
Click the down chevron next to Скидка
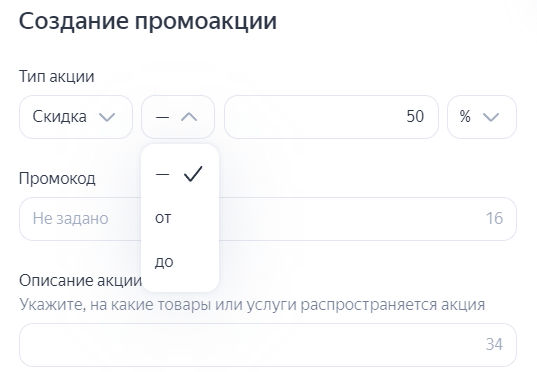point(107,117)
